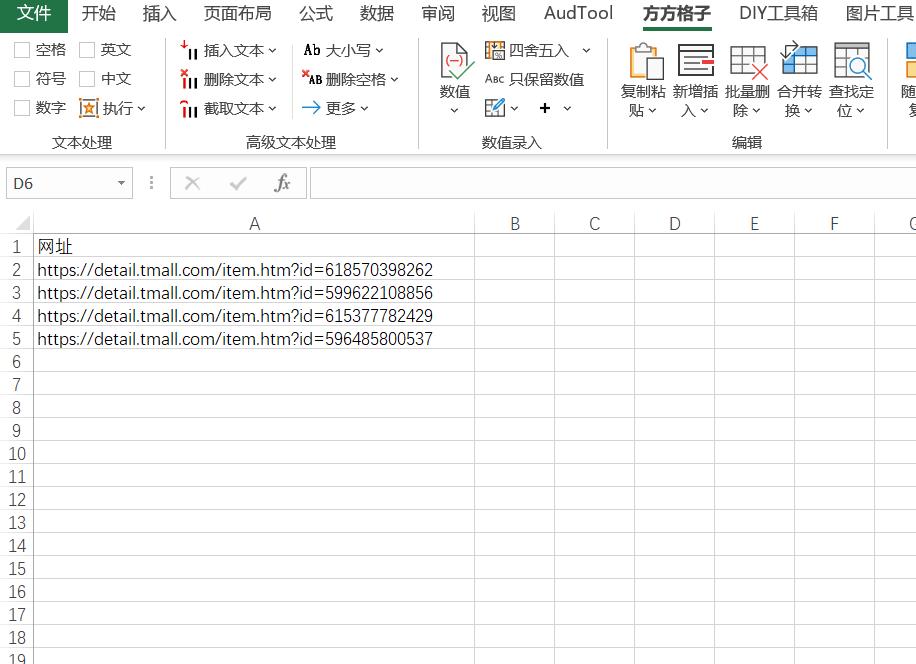Tick the 符号 checkbox
916x664 pixels.
[22, 79]
